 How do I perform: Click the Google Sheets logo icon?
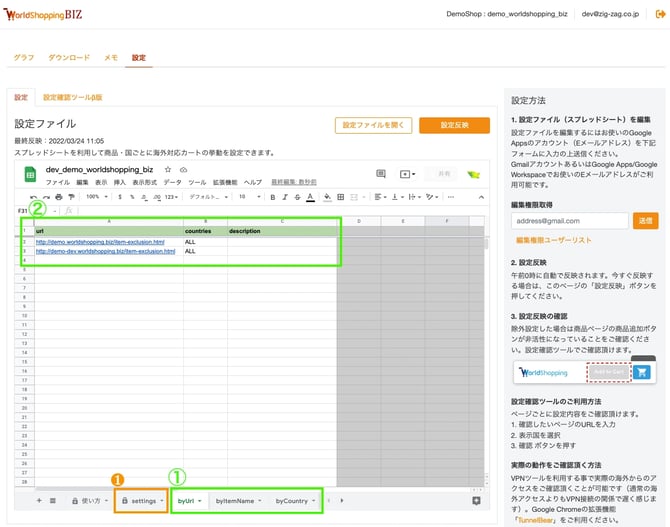coord(31,176)
